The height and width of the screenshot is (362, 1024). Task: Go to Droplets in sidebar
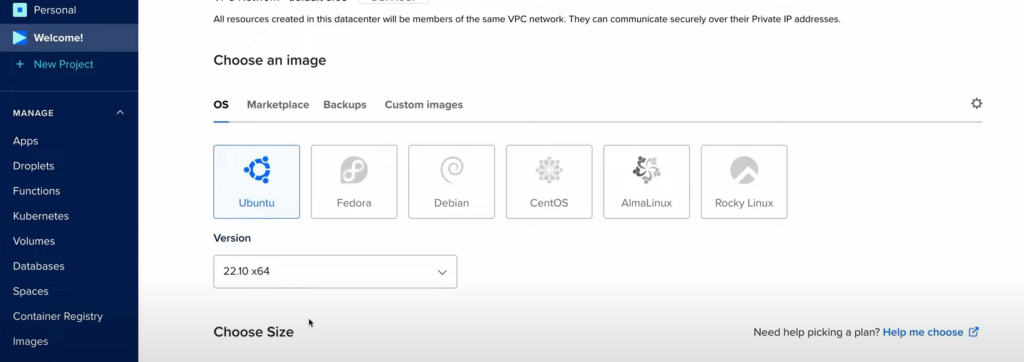33,166
